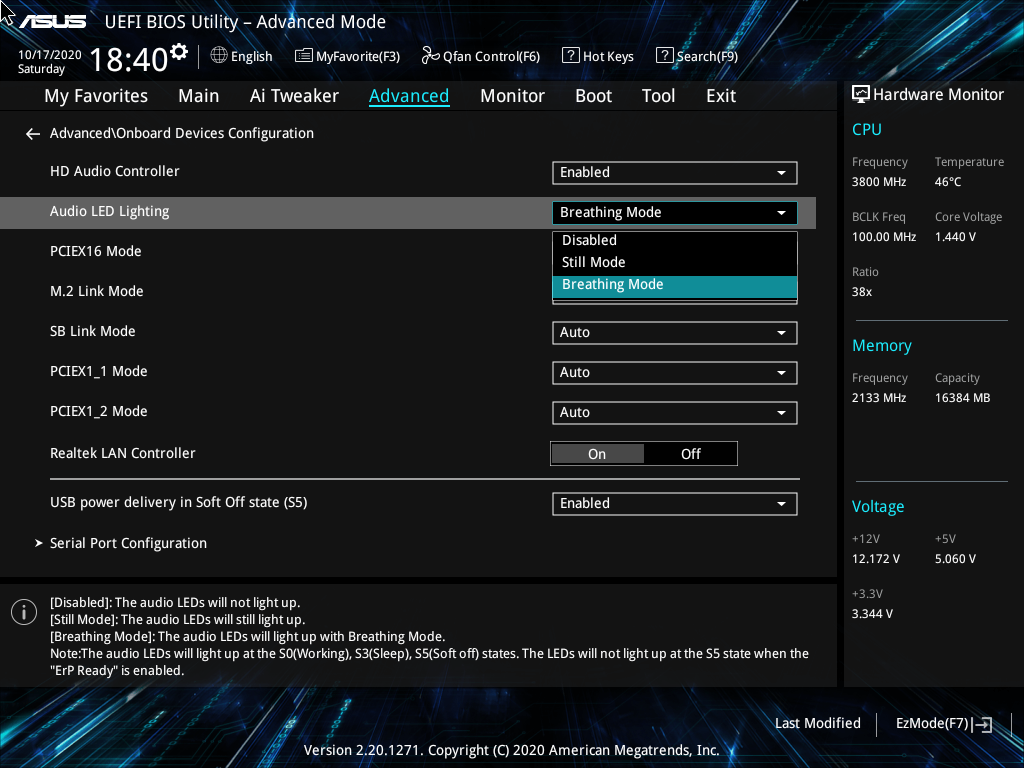
Task: Open the Exit tab
Action: pyautogui.click(x=721, y=96)
